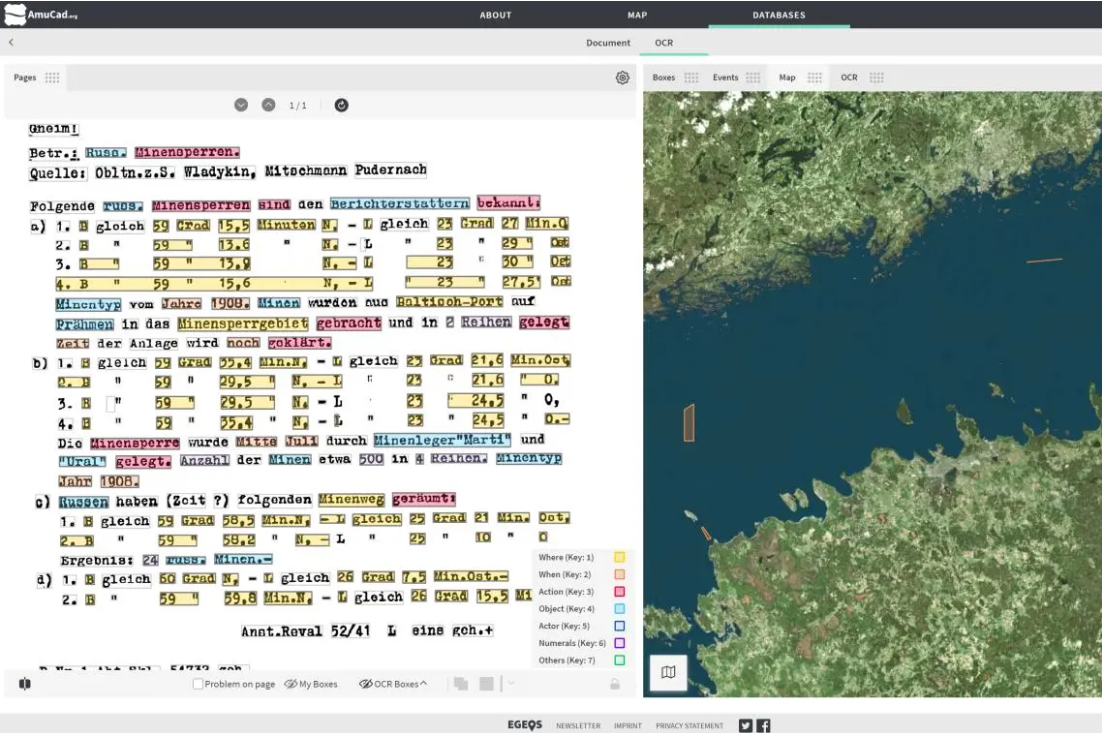1102x733 pixels.
Task: Select the yellow Where color swatch
Action: [x=619, y=557]
